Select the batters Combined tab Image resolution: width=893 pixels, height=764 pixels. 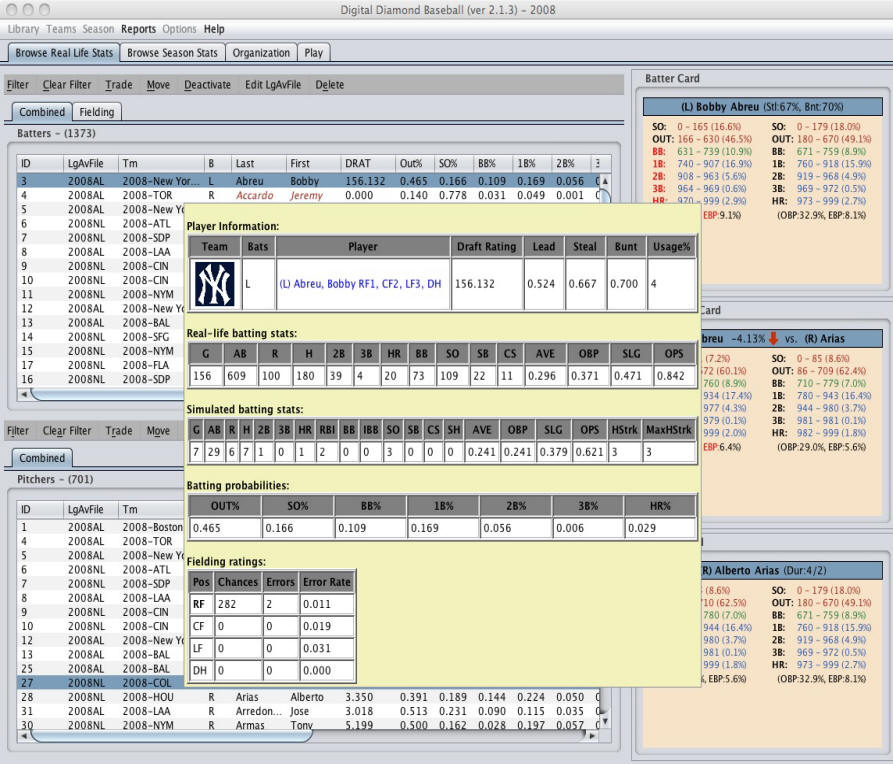42,112
